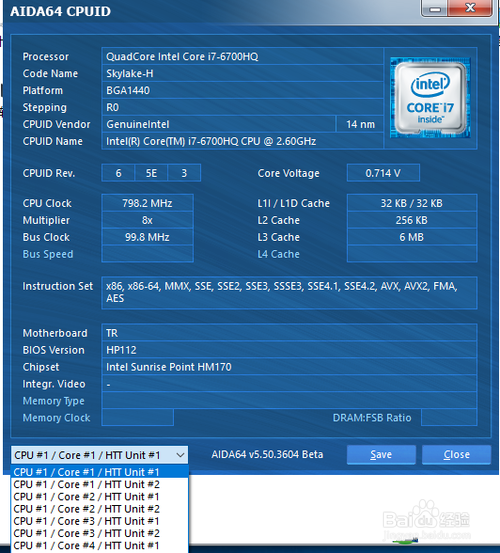Click the Bus Clock value 99.8 MHz
Image resolution: width=500 pixels, height=553 pixels.
click(147, 237)
